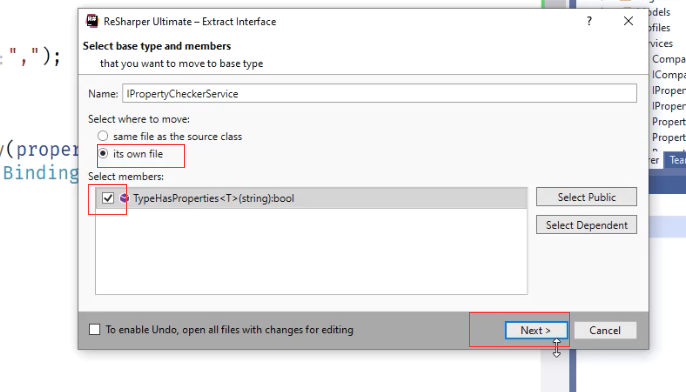Close the Extract Interface dialog
The height and width of the screenshot is (392, 686).
click(628, 21)
